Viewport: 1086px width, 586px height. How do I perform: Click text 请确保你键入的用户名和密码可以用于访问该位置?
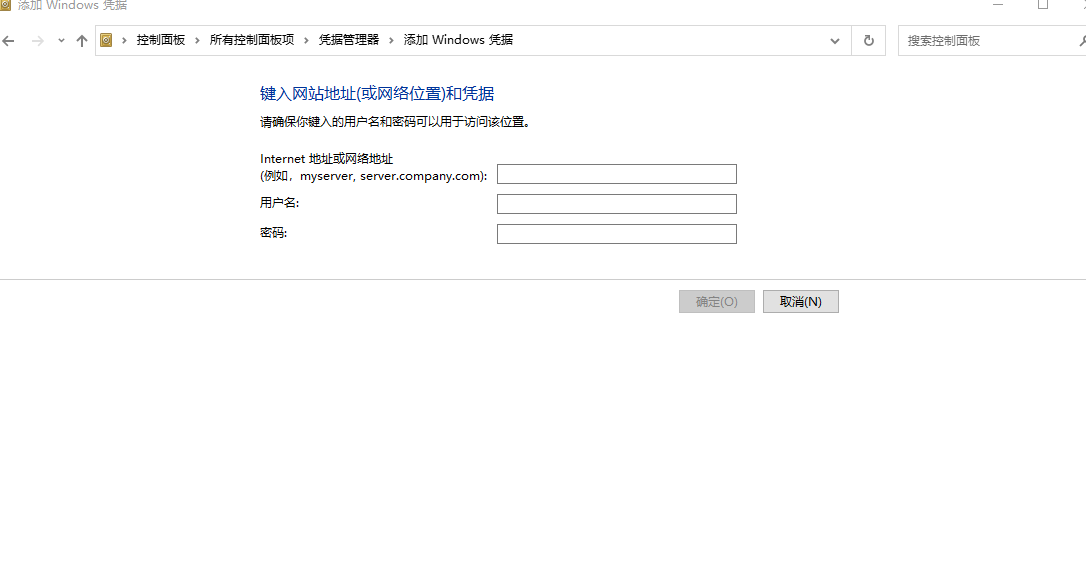click(395, 122)
